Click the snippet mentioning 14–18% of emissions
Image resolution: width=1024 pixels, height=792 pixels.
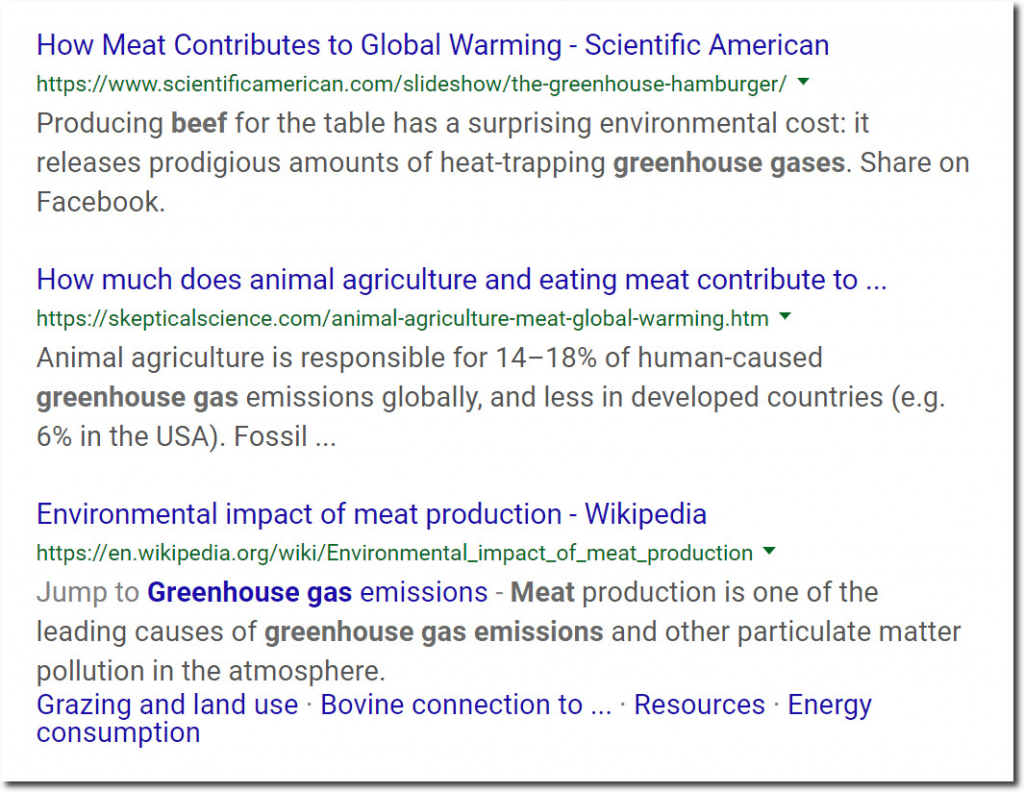tap(490, 397)
